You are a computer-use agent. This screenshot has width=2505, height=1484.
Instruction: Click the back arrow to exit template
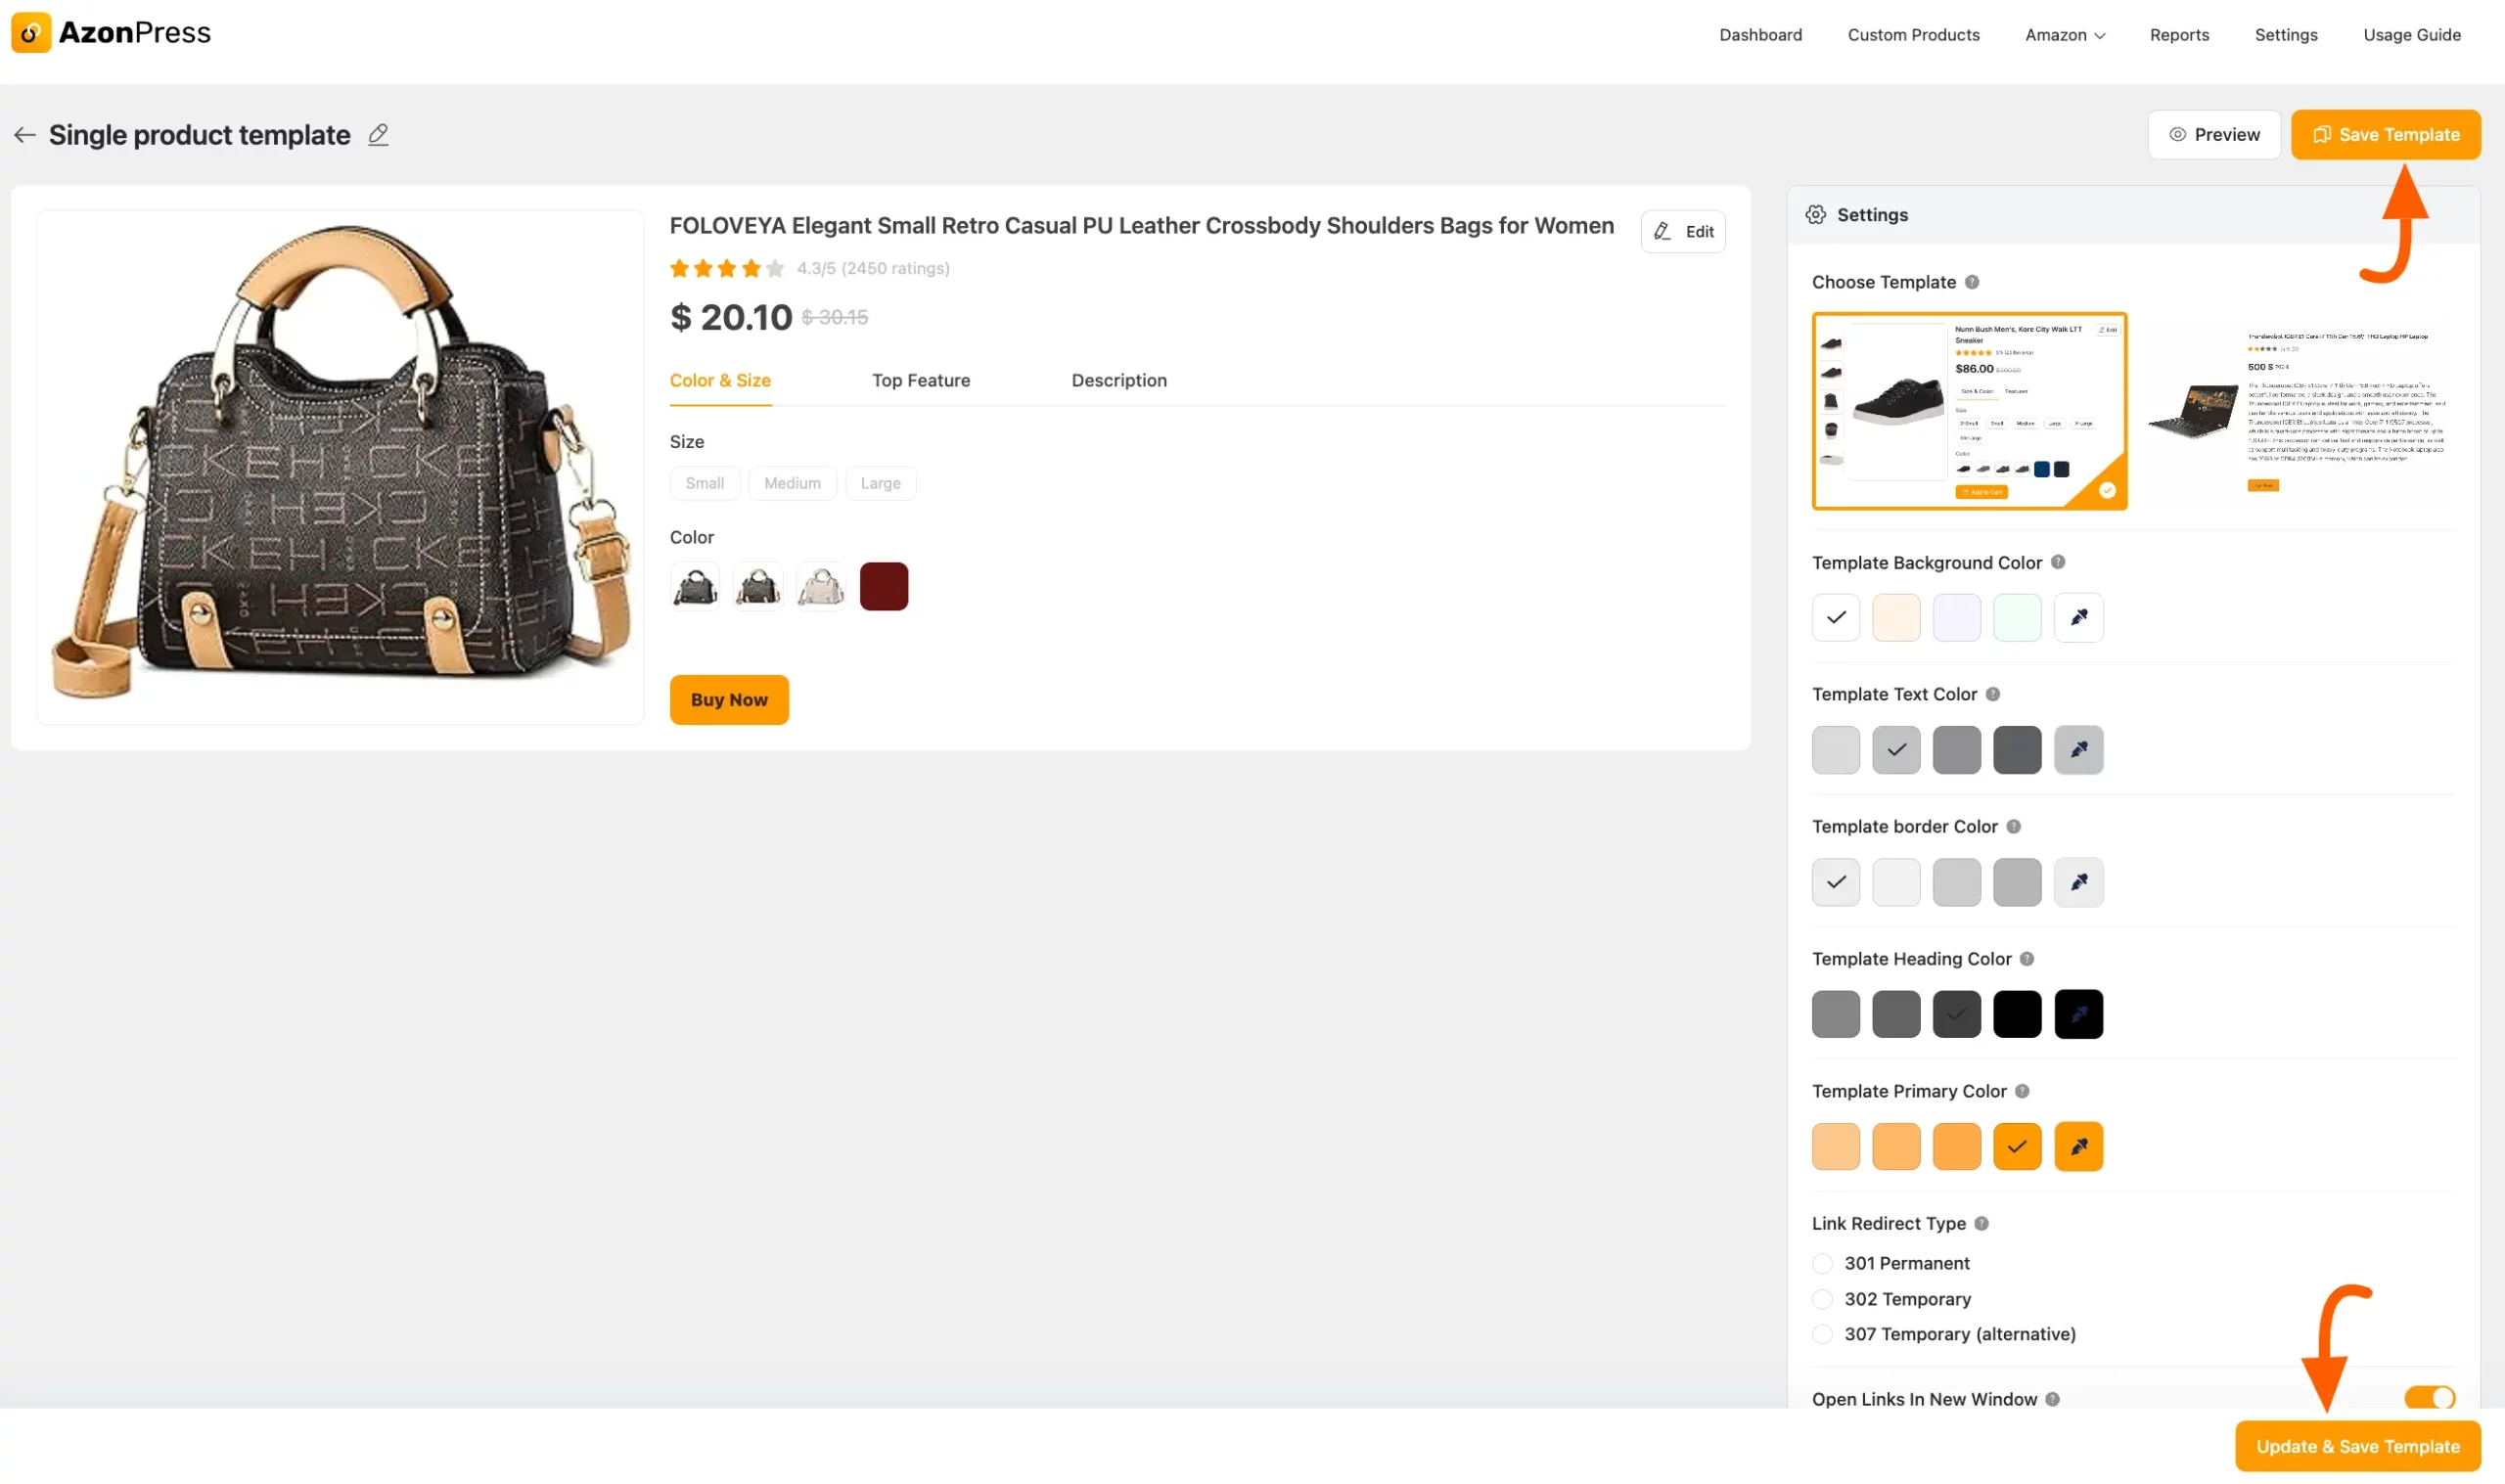(24, 134)
